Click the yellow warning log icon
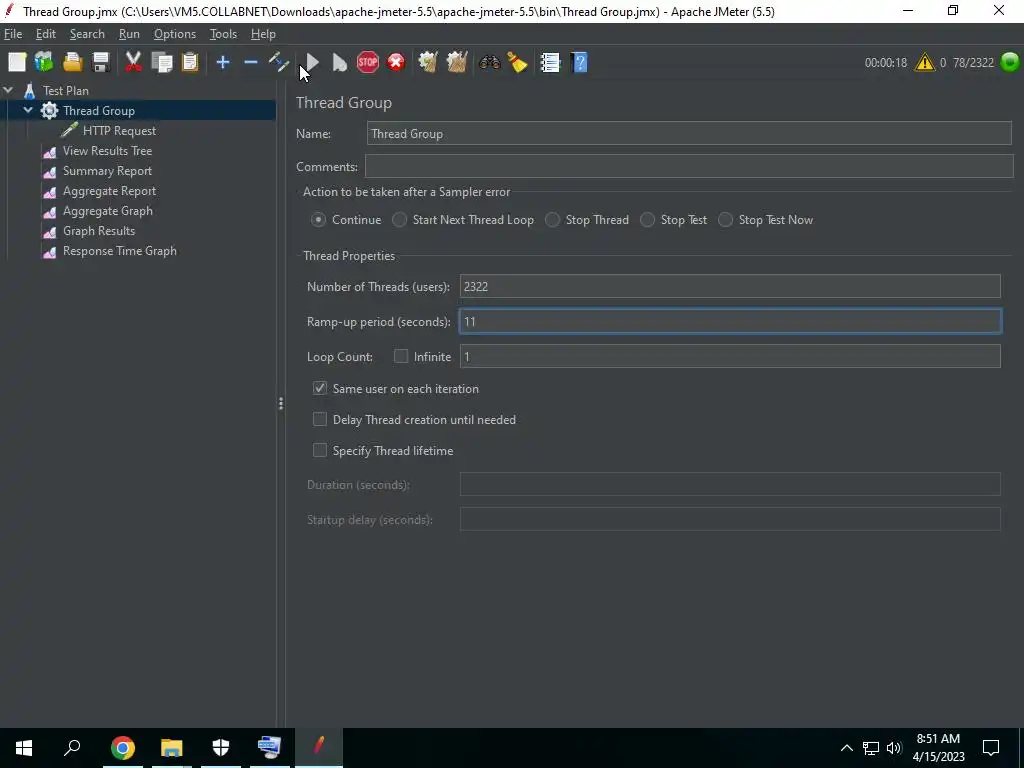This screenshot has height=768, width=1024. click(x=925, y=62)
